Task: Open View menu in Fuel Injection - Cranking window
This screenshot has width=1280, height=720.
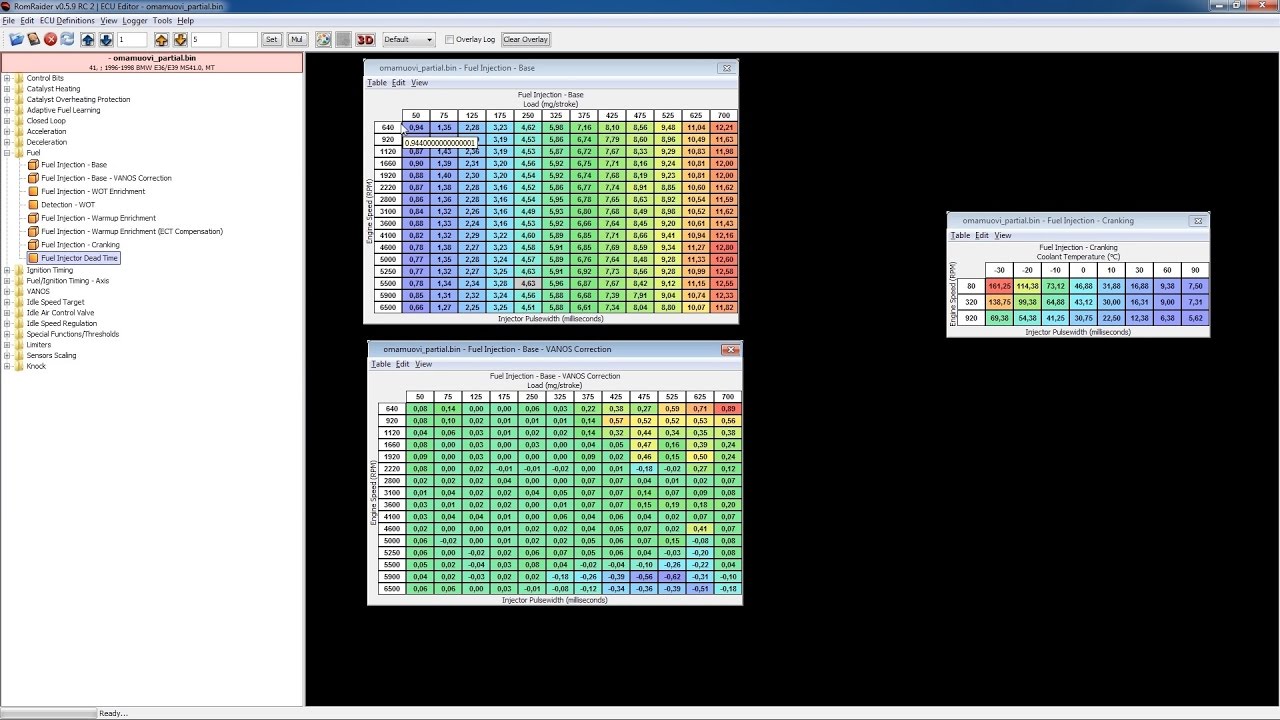Action: pos(1003,235)
